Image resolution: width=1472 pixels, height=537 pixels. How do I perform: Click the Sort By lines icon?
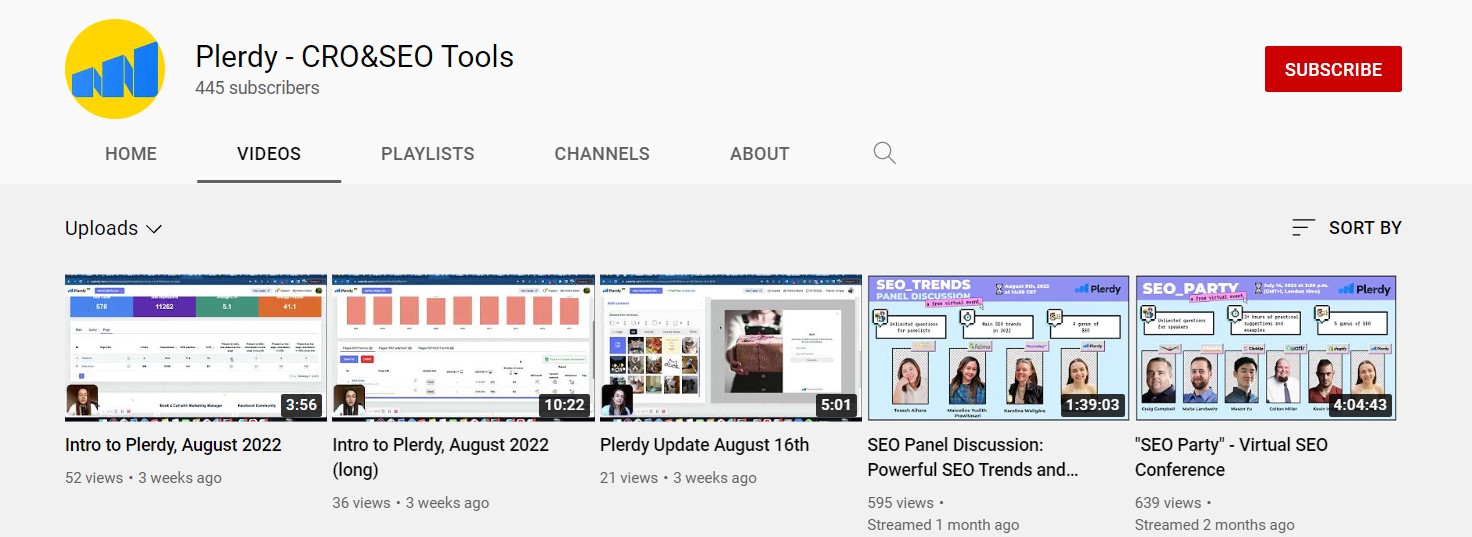pyautogui.click(x=1302, y=228)
